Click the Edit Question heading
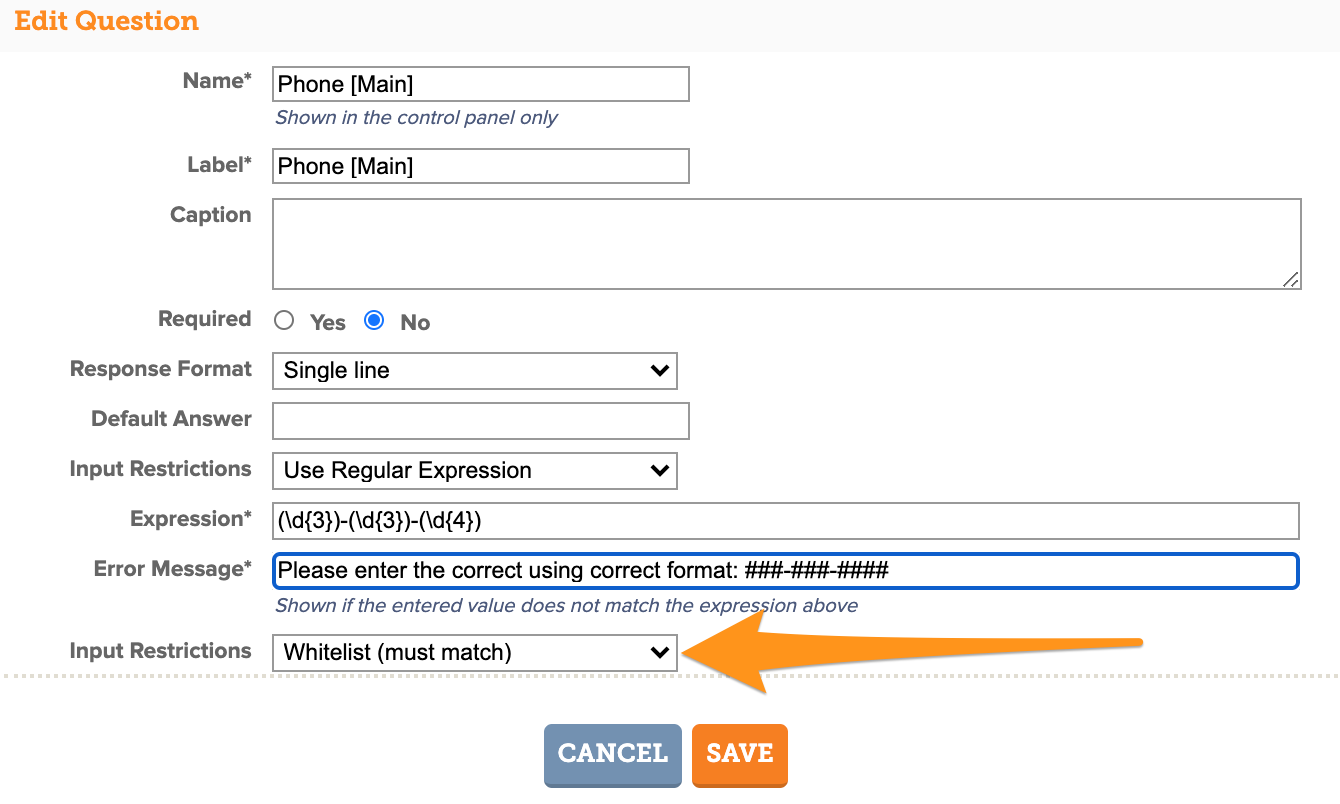1340x804 pixels. coord(107,21)
